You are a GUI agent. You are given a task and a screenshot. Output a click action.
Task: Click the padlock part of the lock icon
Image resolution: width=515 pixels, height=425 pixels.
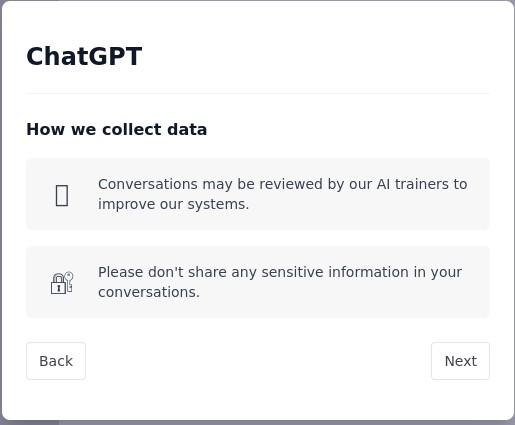coord(58,284)
